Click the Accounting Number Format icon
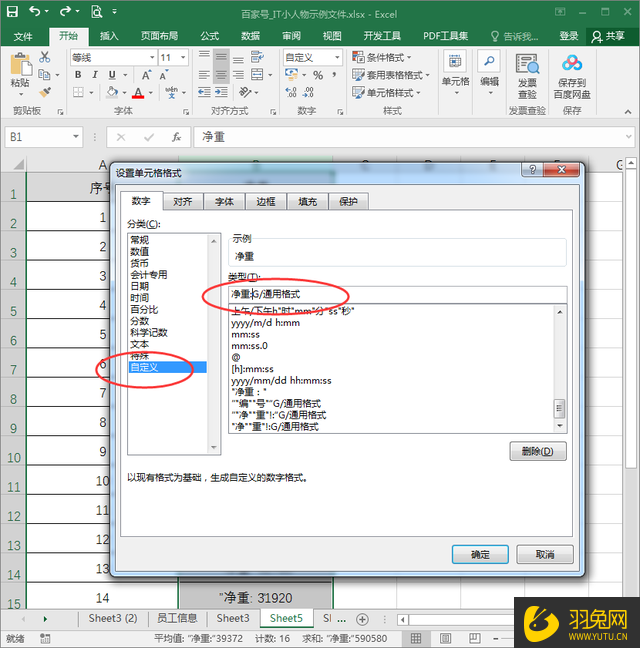 291,75
